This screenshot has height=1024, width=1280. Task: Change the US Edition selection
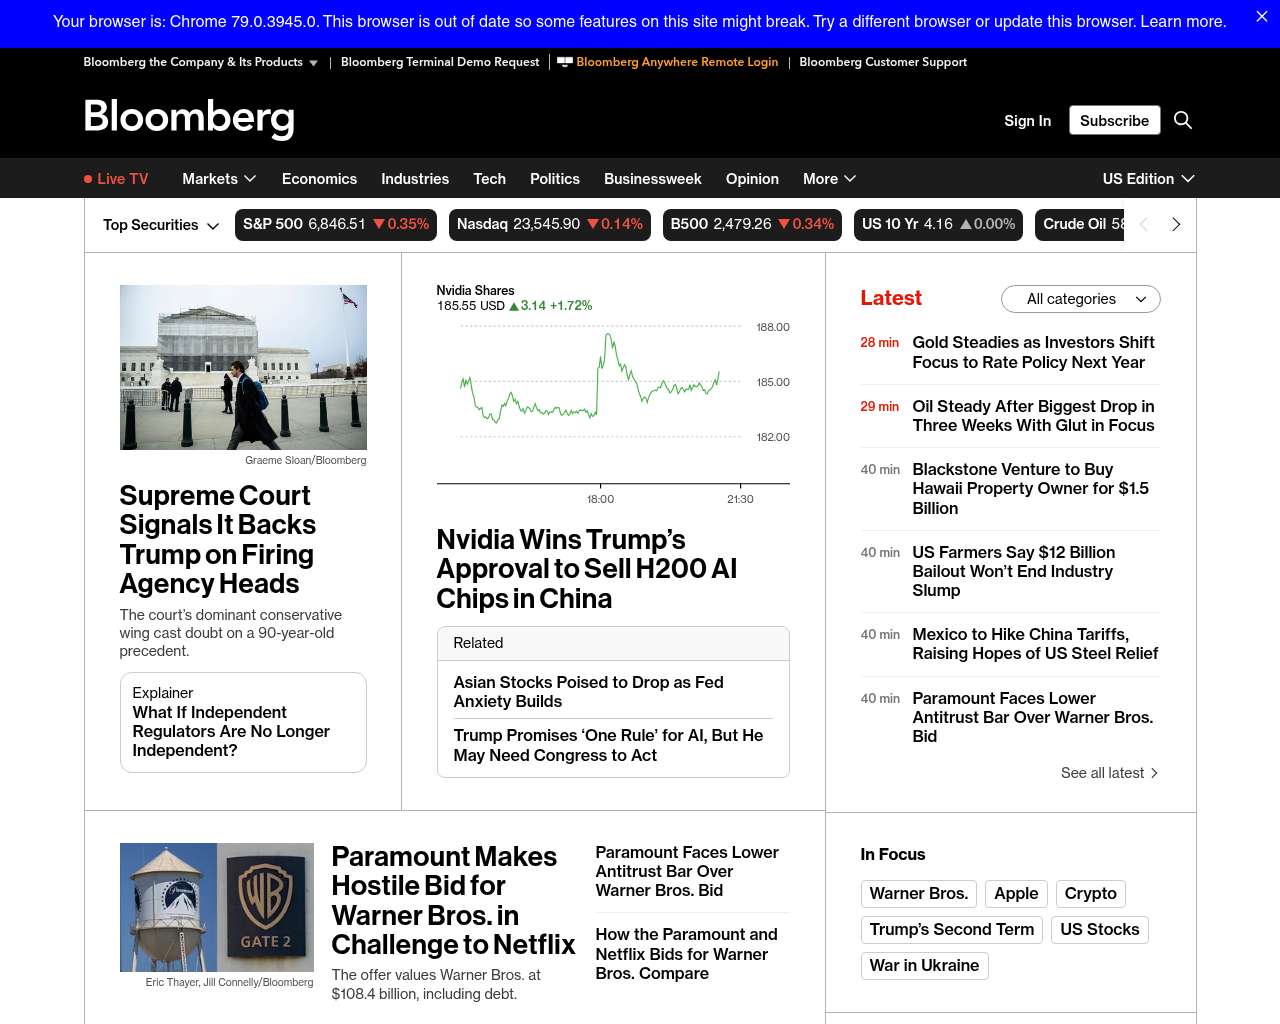click(x=1148, y=179)
